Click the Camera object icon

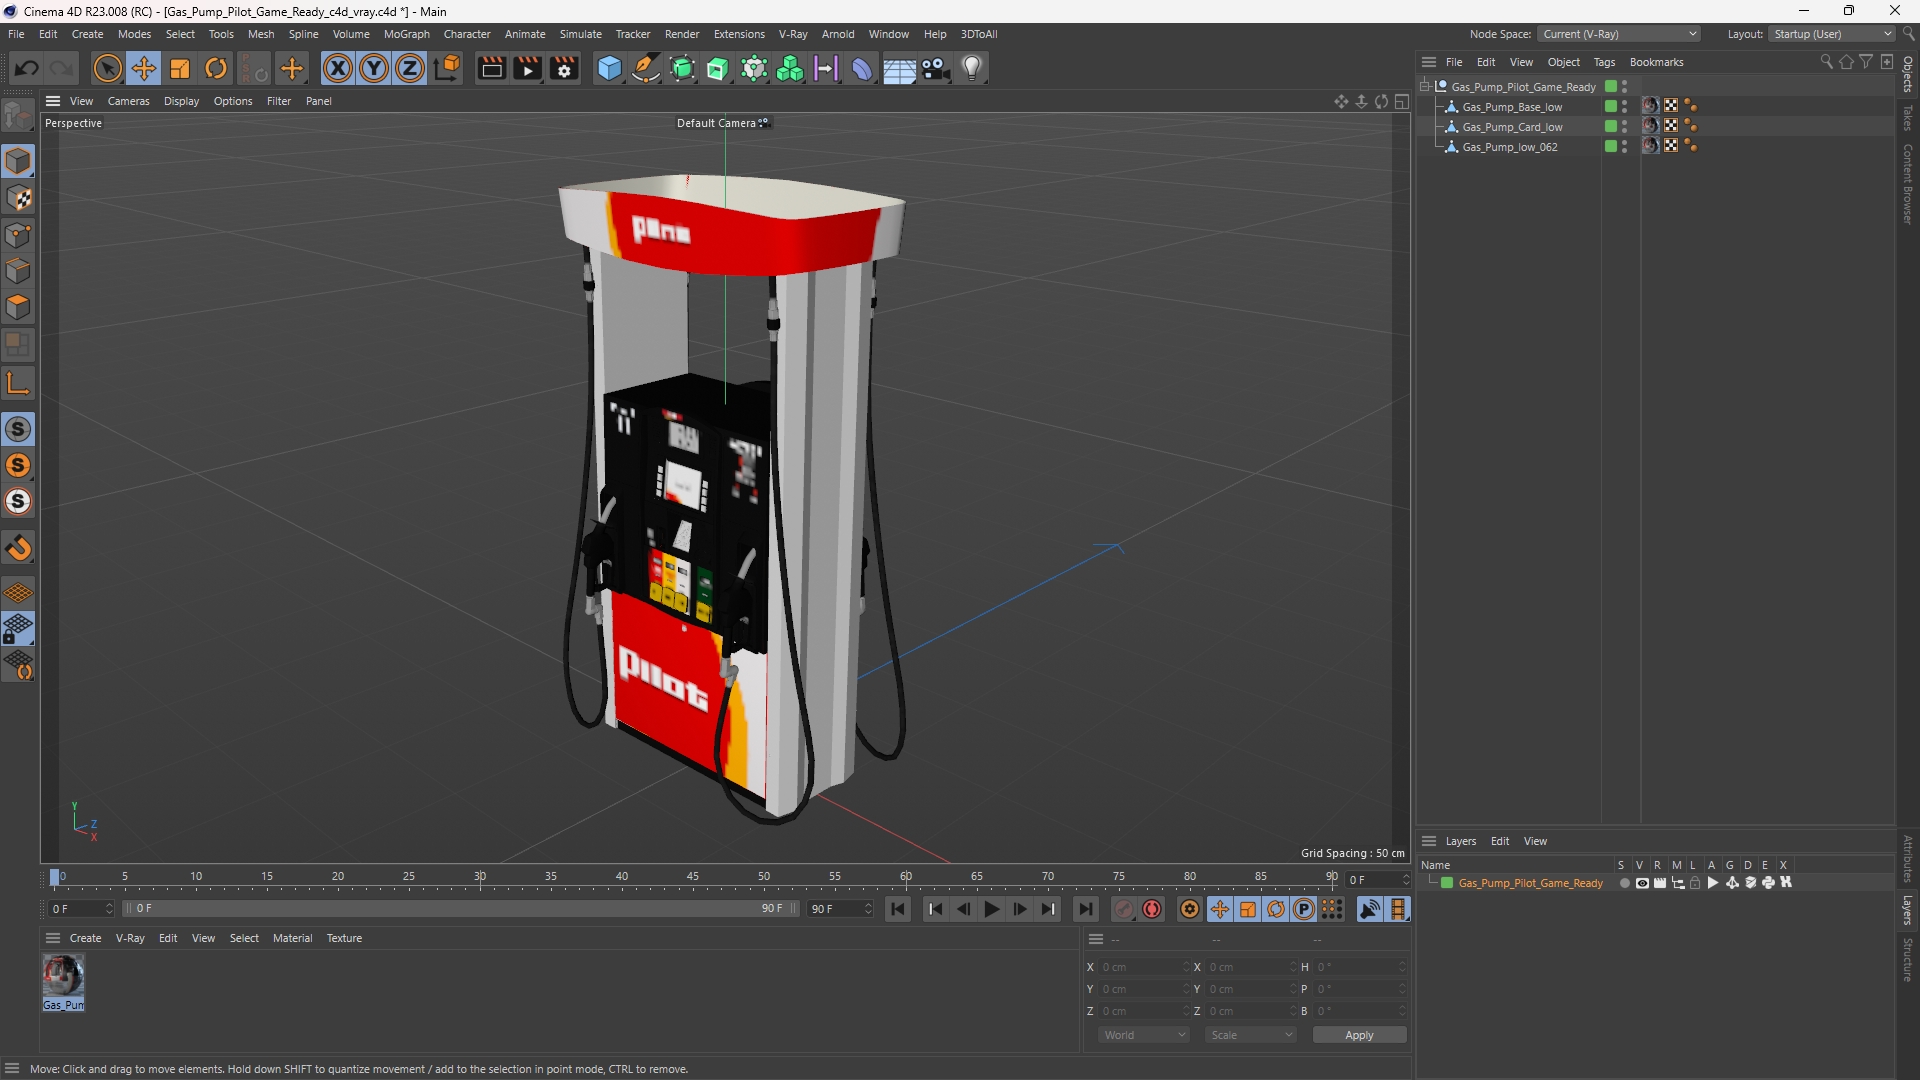(936, 68)
